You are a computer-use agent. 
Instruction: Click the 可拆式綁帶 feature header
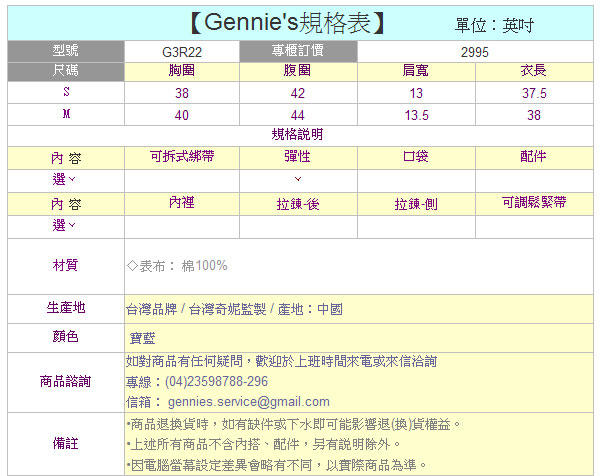[182, 156]
